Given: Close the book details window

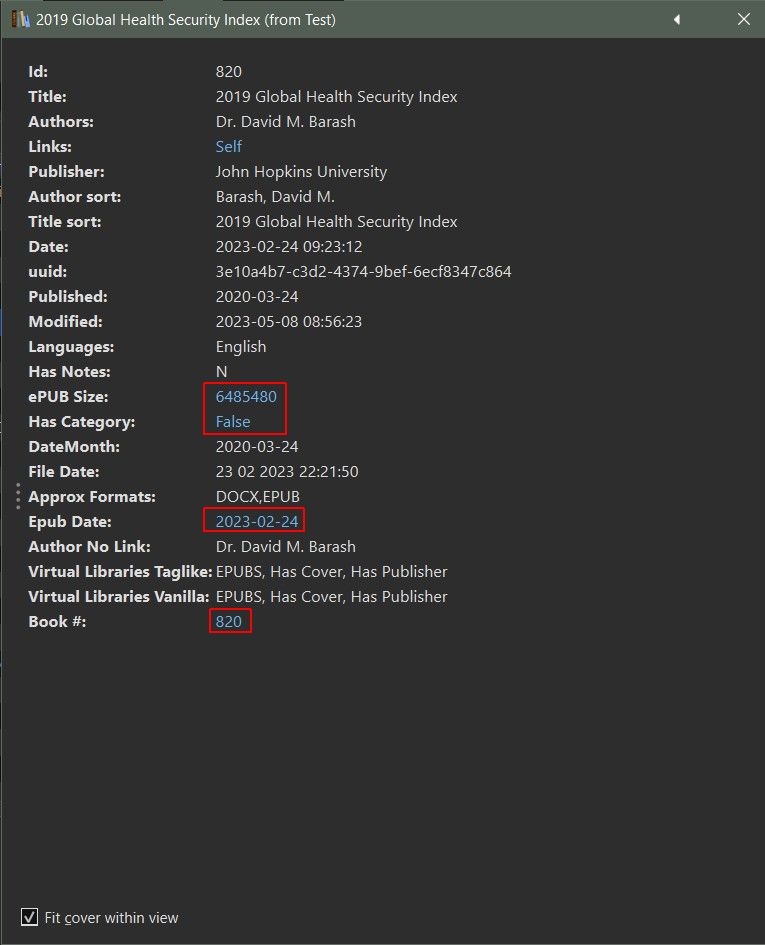Looking at the screenshot, I should tap(743, 19).
